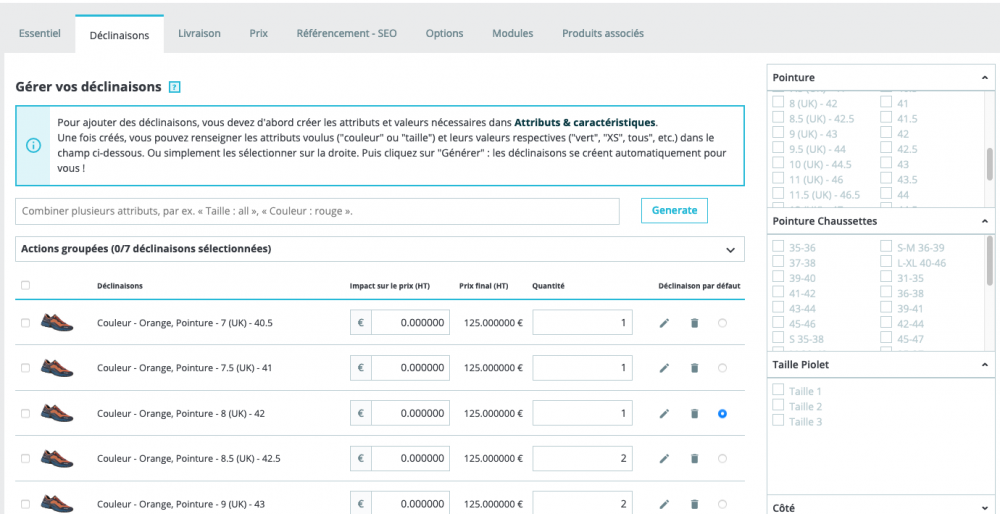
Task: Open the help icon beside Gérer vos déclinaisons
Action: click(x=175, y=87)
